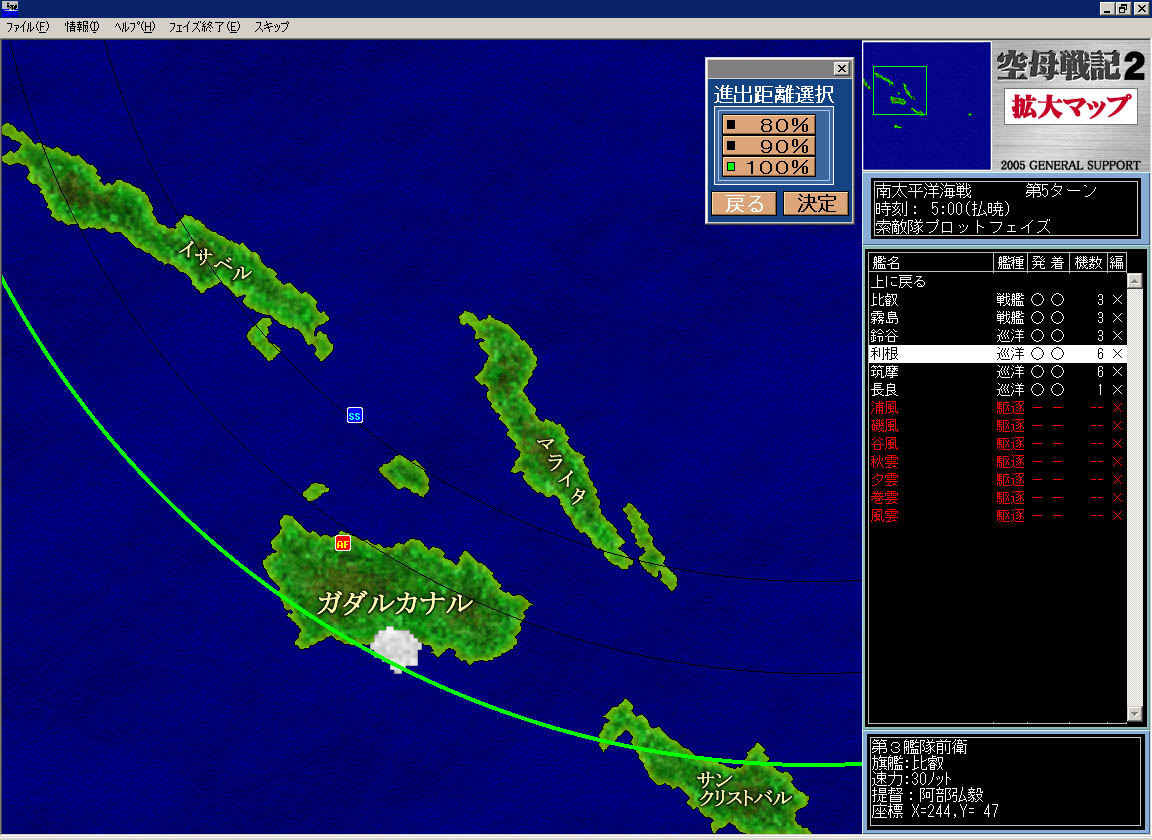Click the サンクリストバル island label
Viewport: 1152px width, 840px height.
(744, 790)
